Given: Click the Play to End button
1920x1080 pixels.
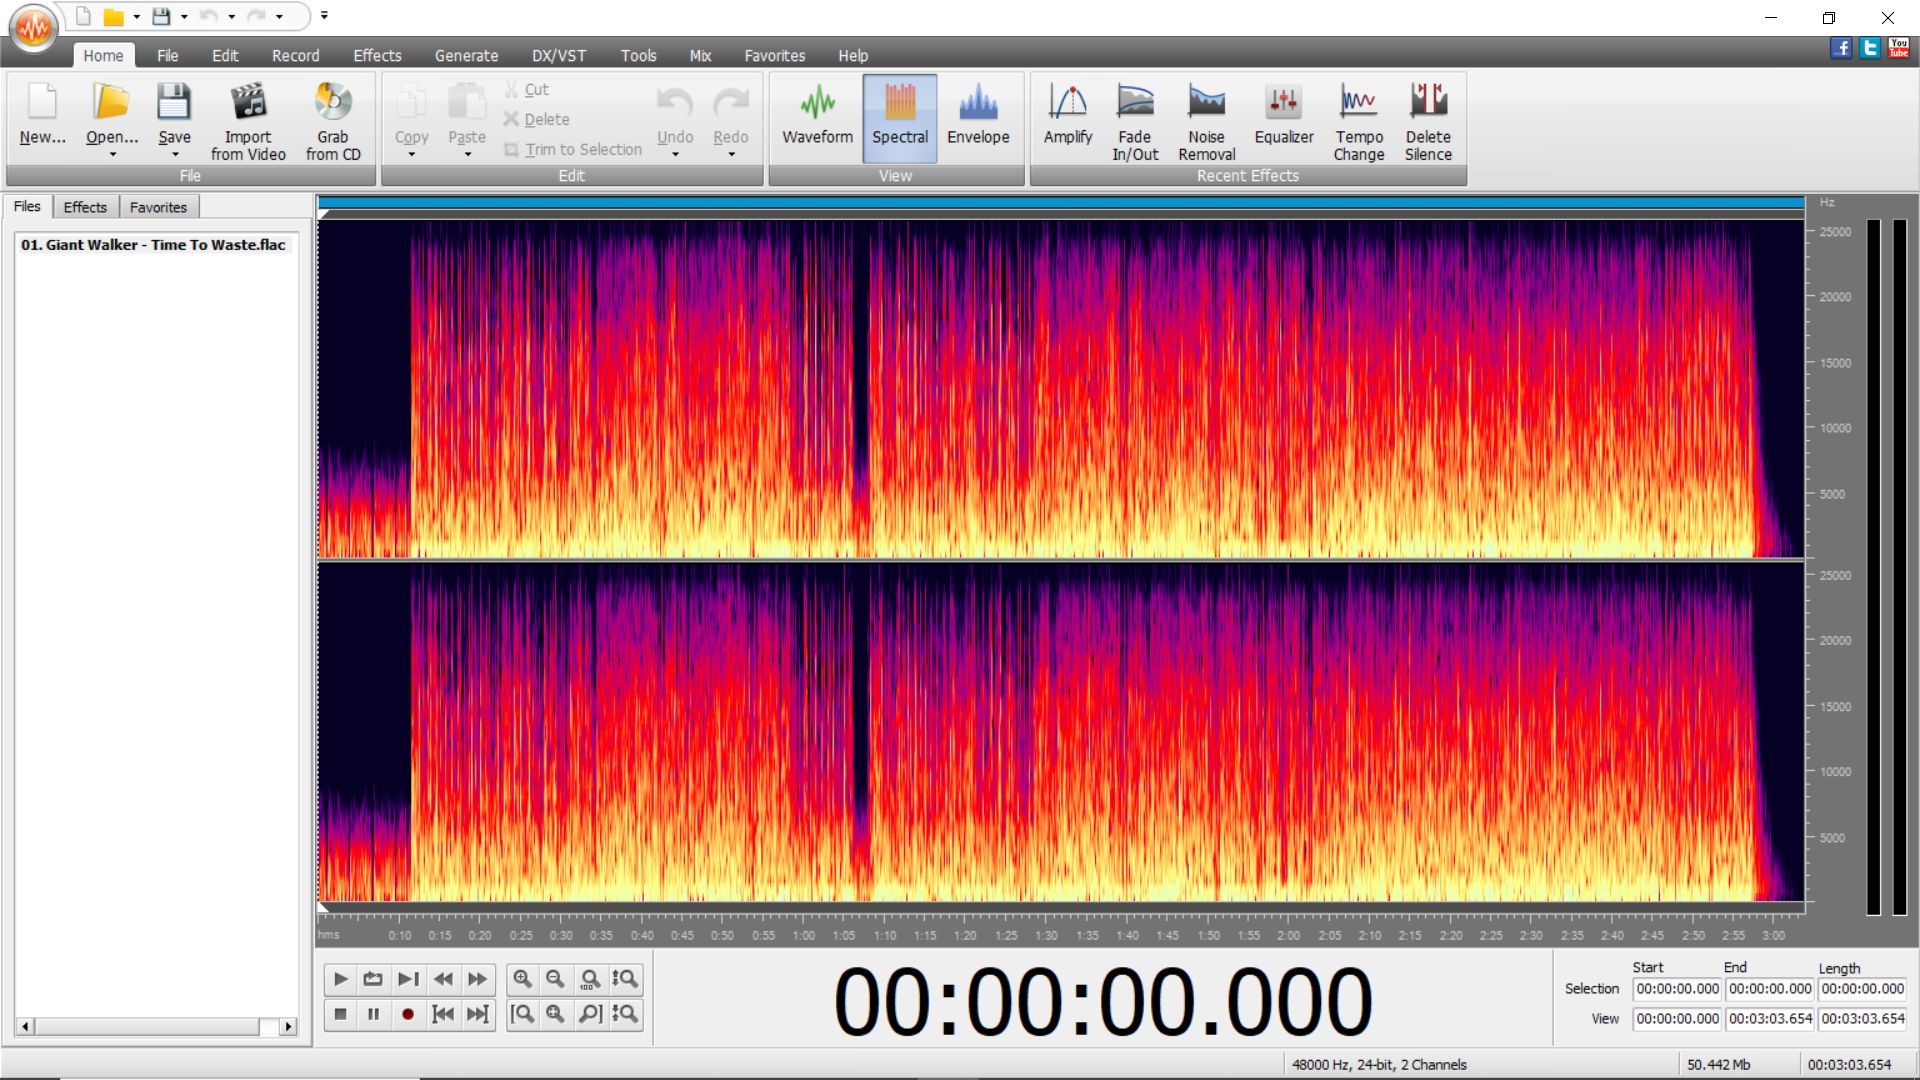Looking at the screenshot, I should tap(408, 979).
